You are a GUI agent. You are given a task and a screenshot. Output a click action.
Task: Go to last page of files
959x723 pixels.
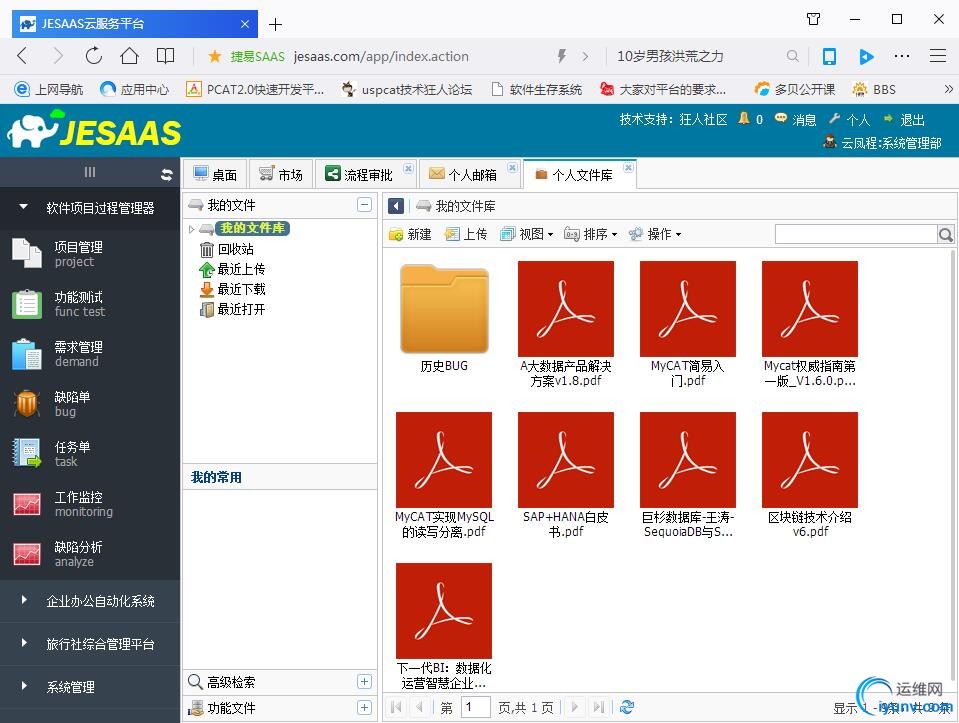[x=598, y=707]
